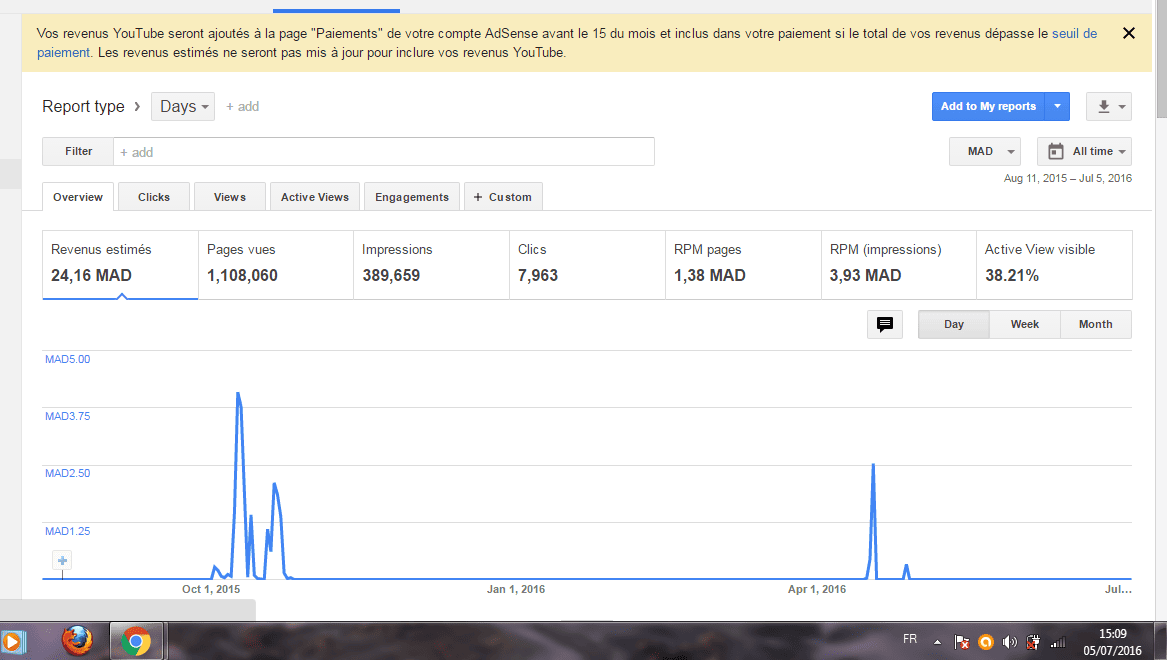Click the vertical scrollbar thumb
The height and width of the screenshot is (660, 1167).
pyautogui.click(x=1161, y=60)
